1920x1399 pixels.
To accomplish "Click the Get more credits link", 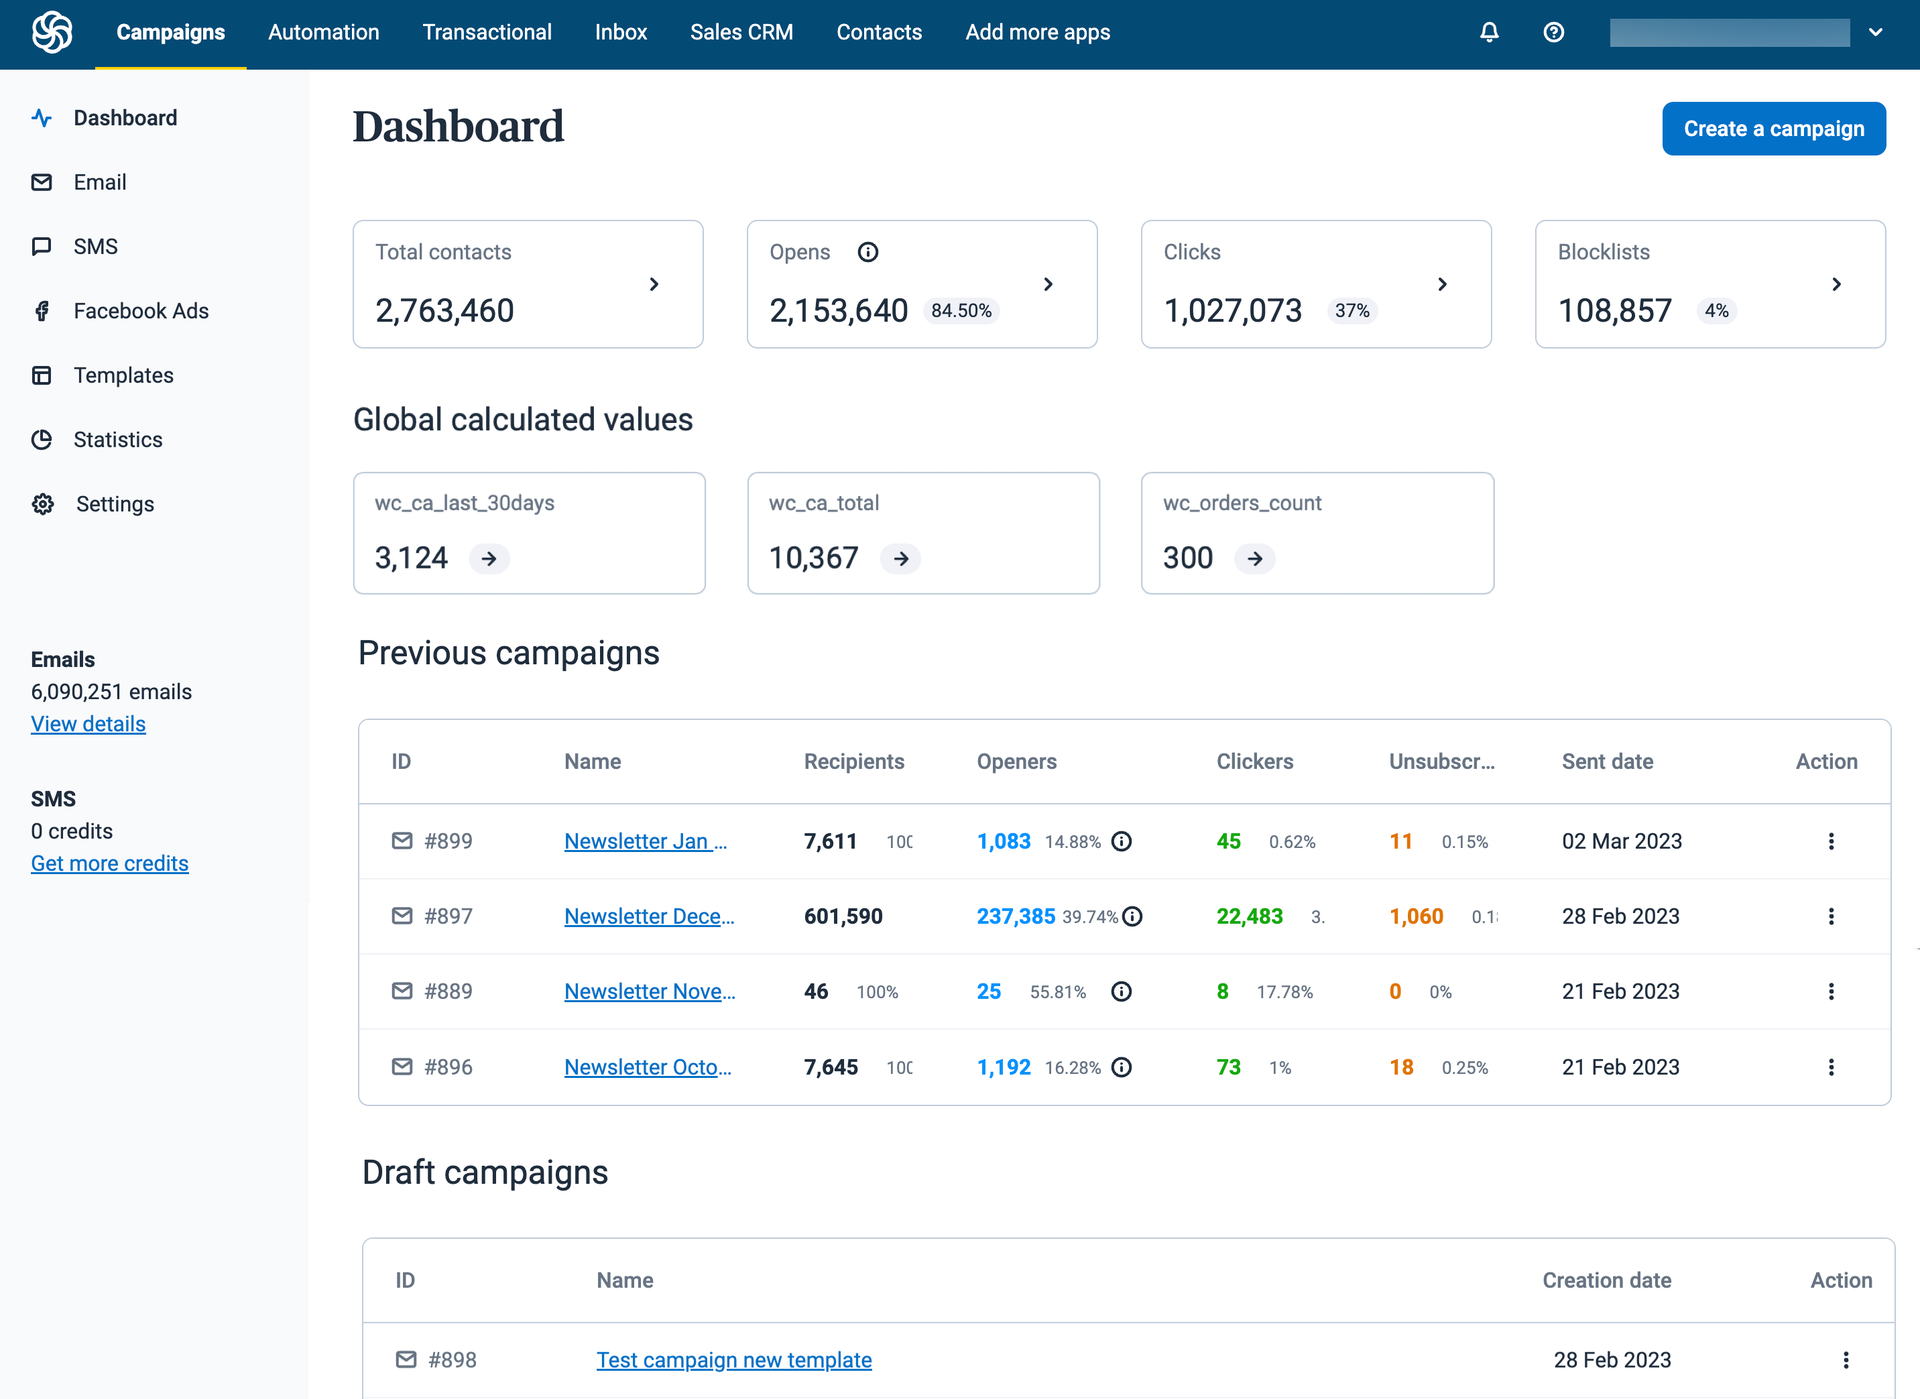I will (x=109, y=863).
